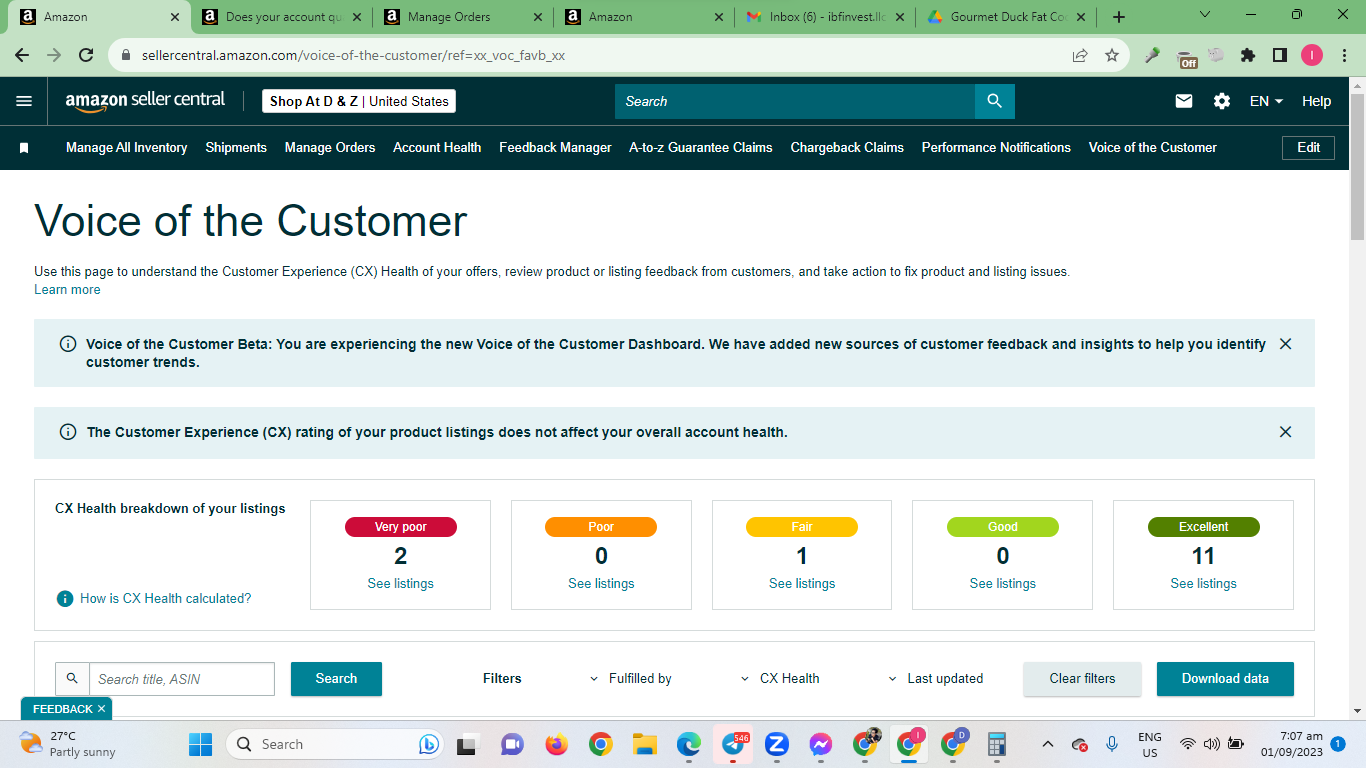Expand the Fulfilled by filter dropdown
Viewport: 1366px width, 768px height.
click(x=630, y=679)
